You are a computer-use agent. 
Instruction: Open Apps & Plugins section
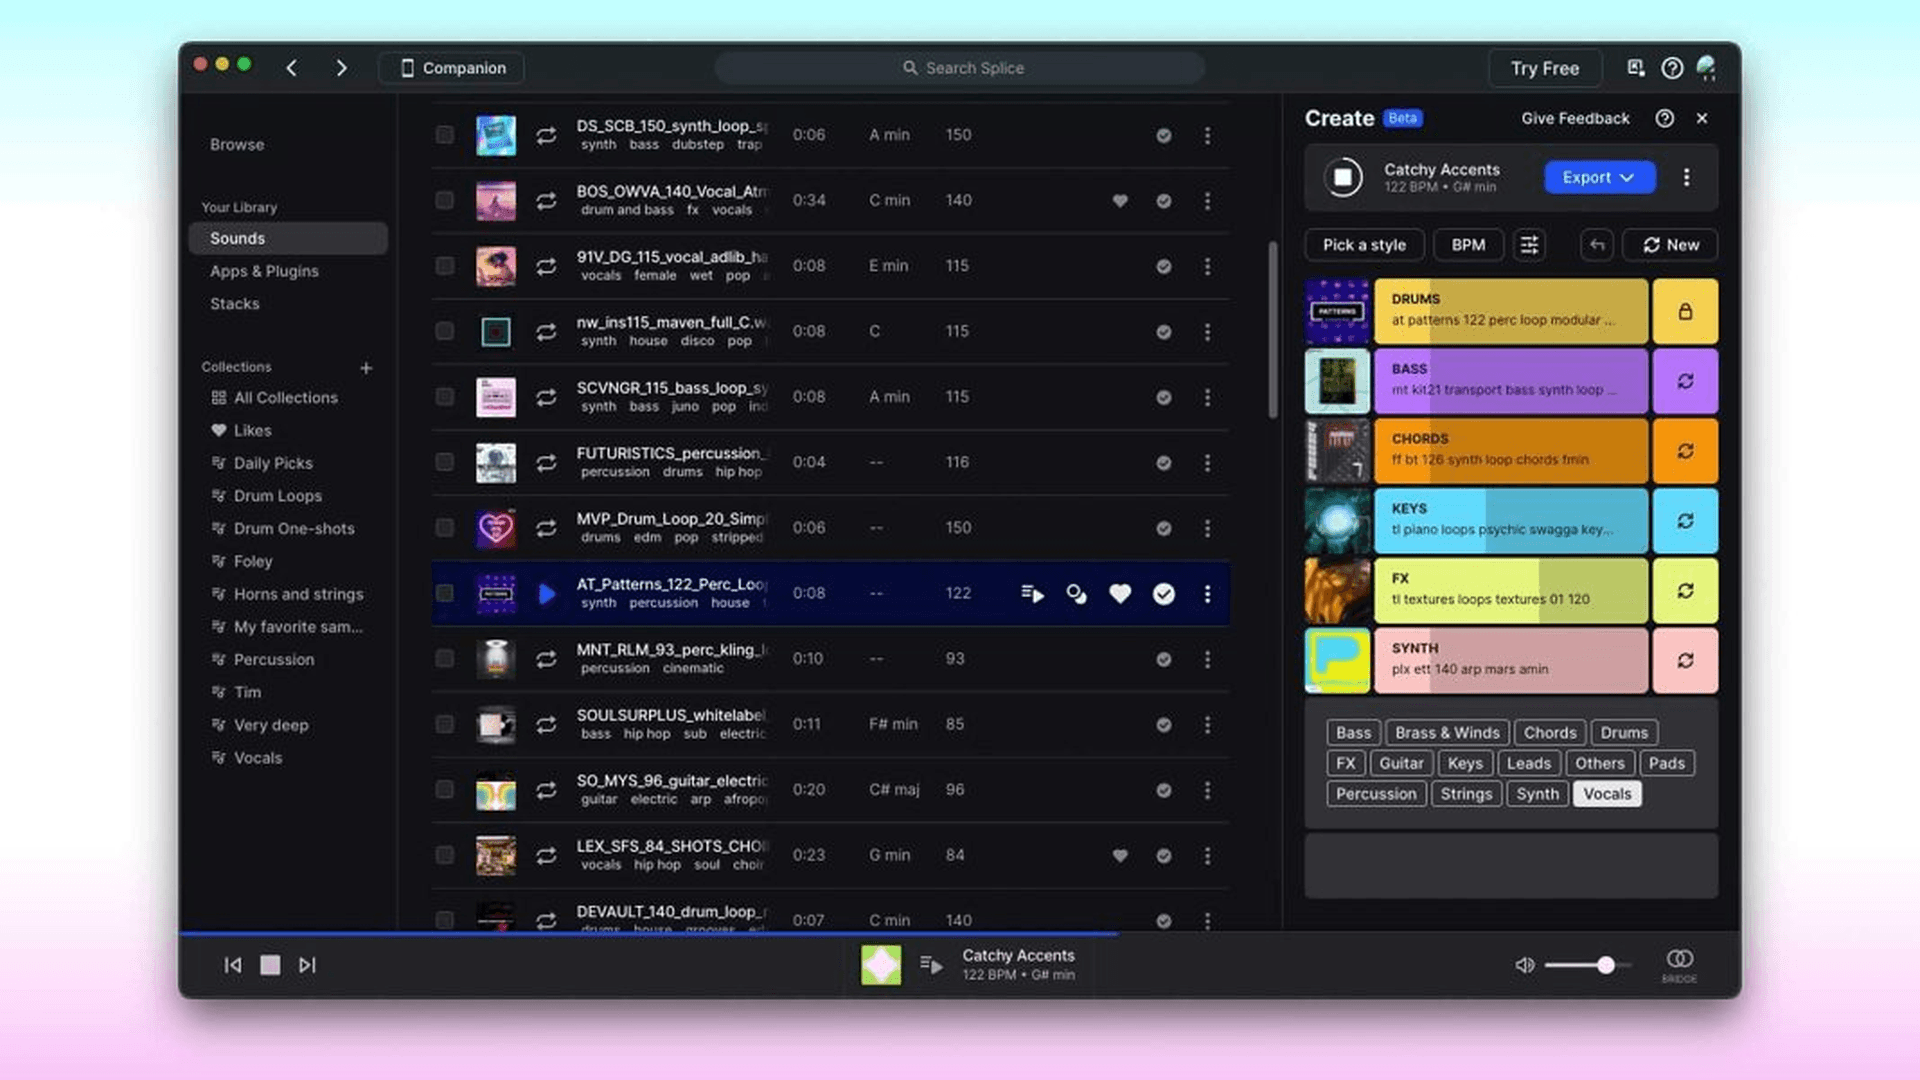(264, 271)
